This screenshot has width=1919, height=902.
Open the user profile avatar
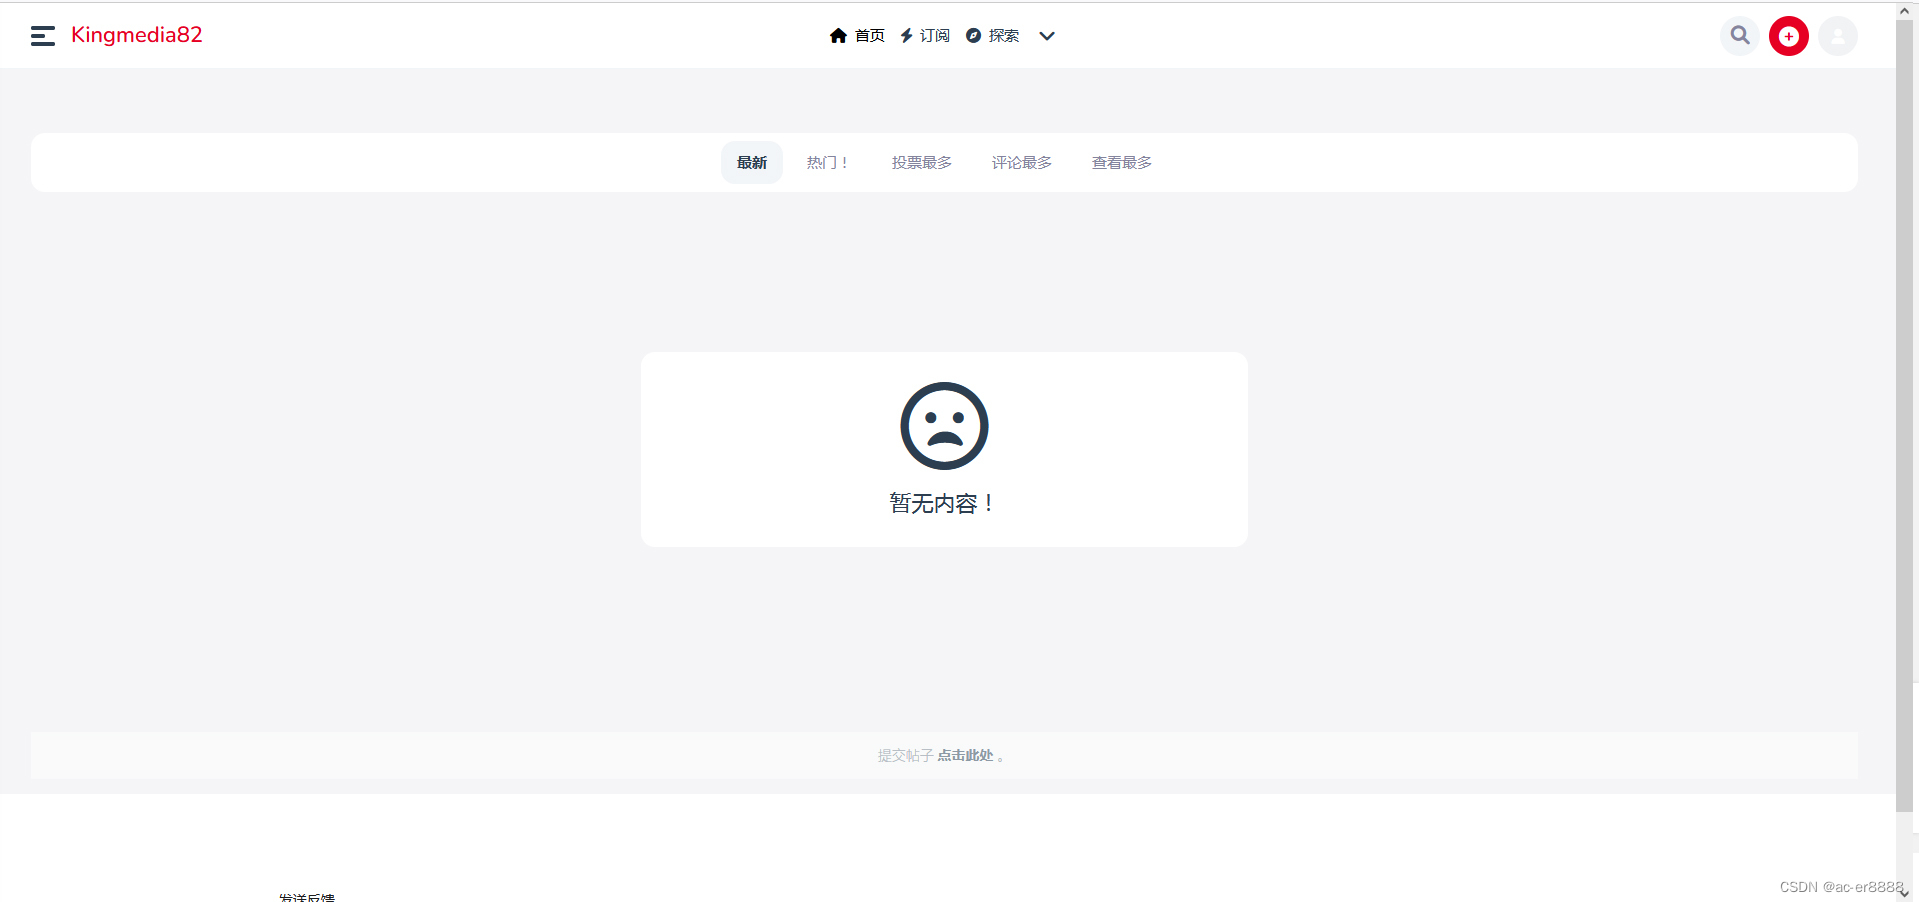click(x=1838, y=36)
